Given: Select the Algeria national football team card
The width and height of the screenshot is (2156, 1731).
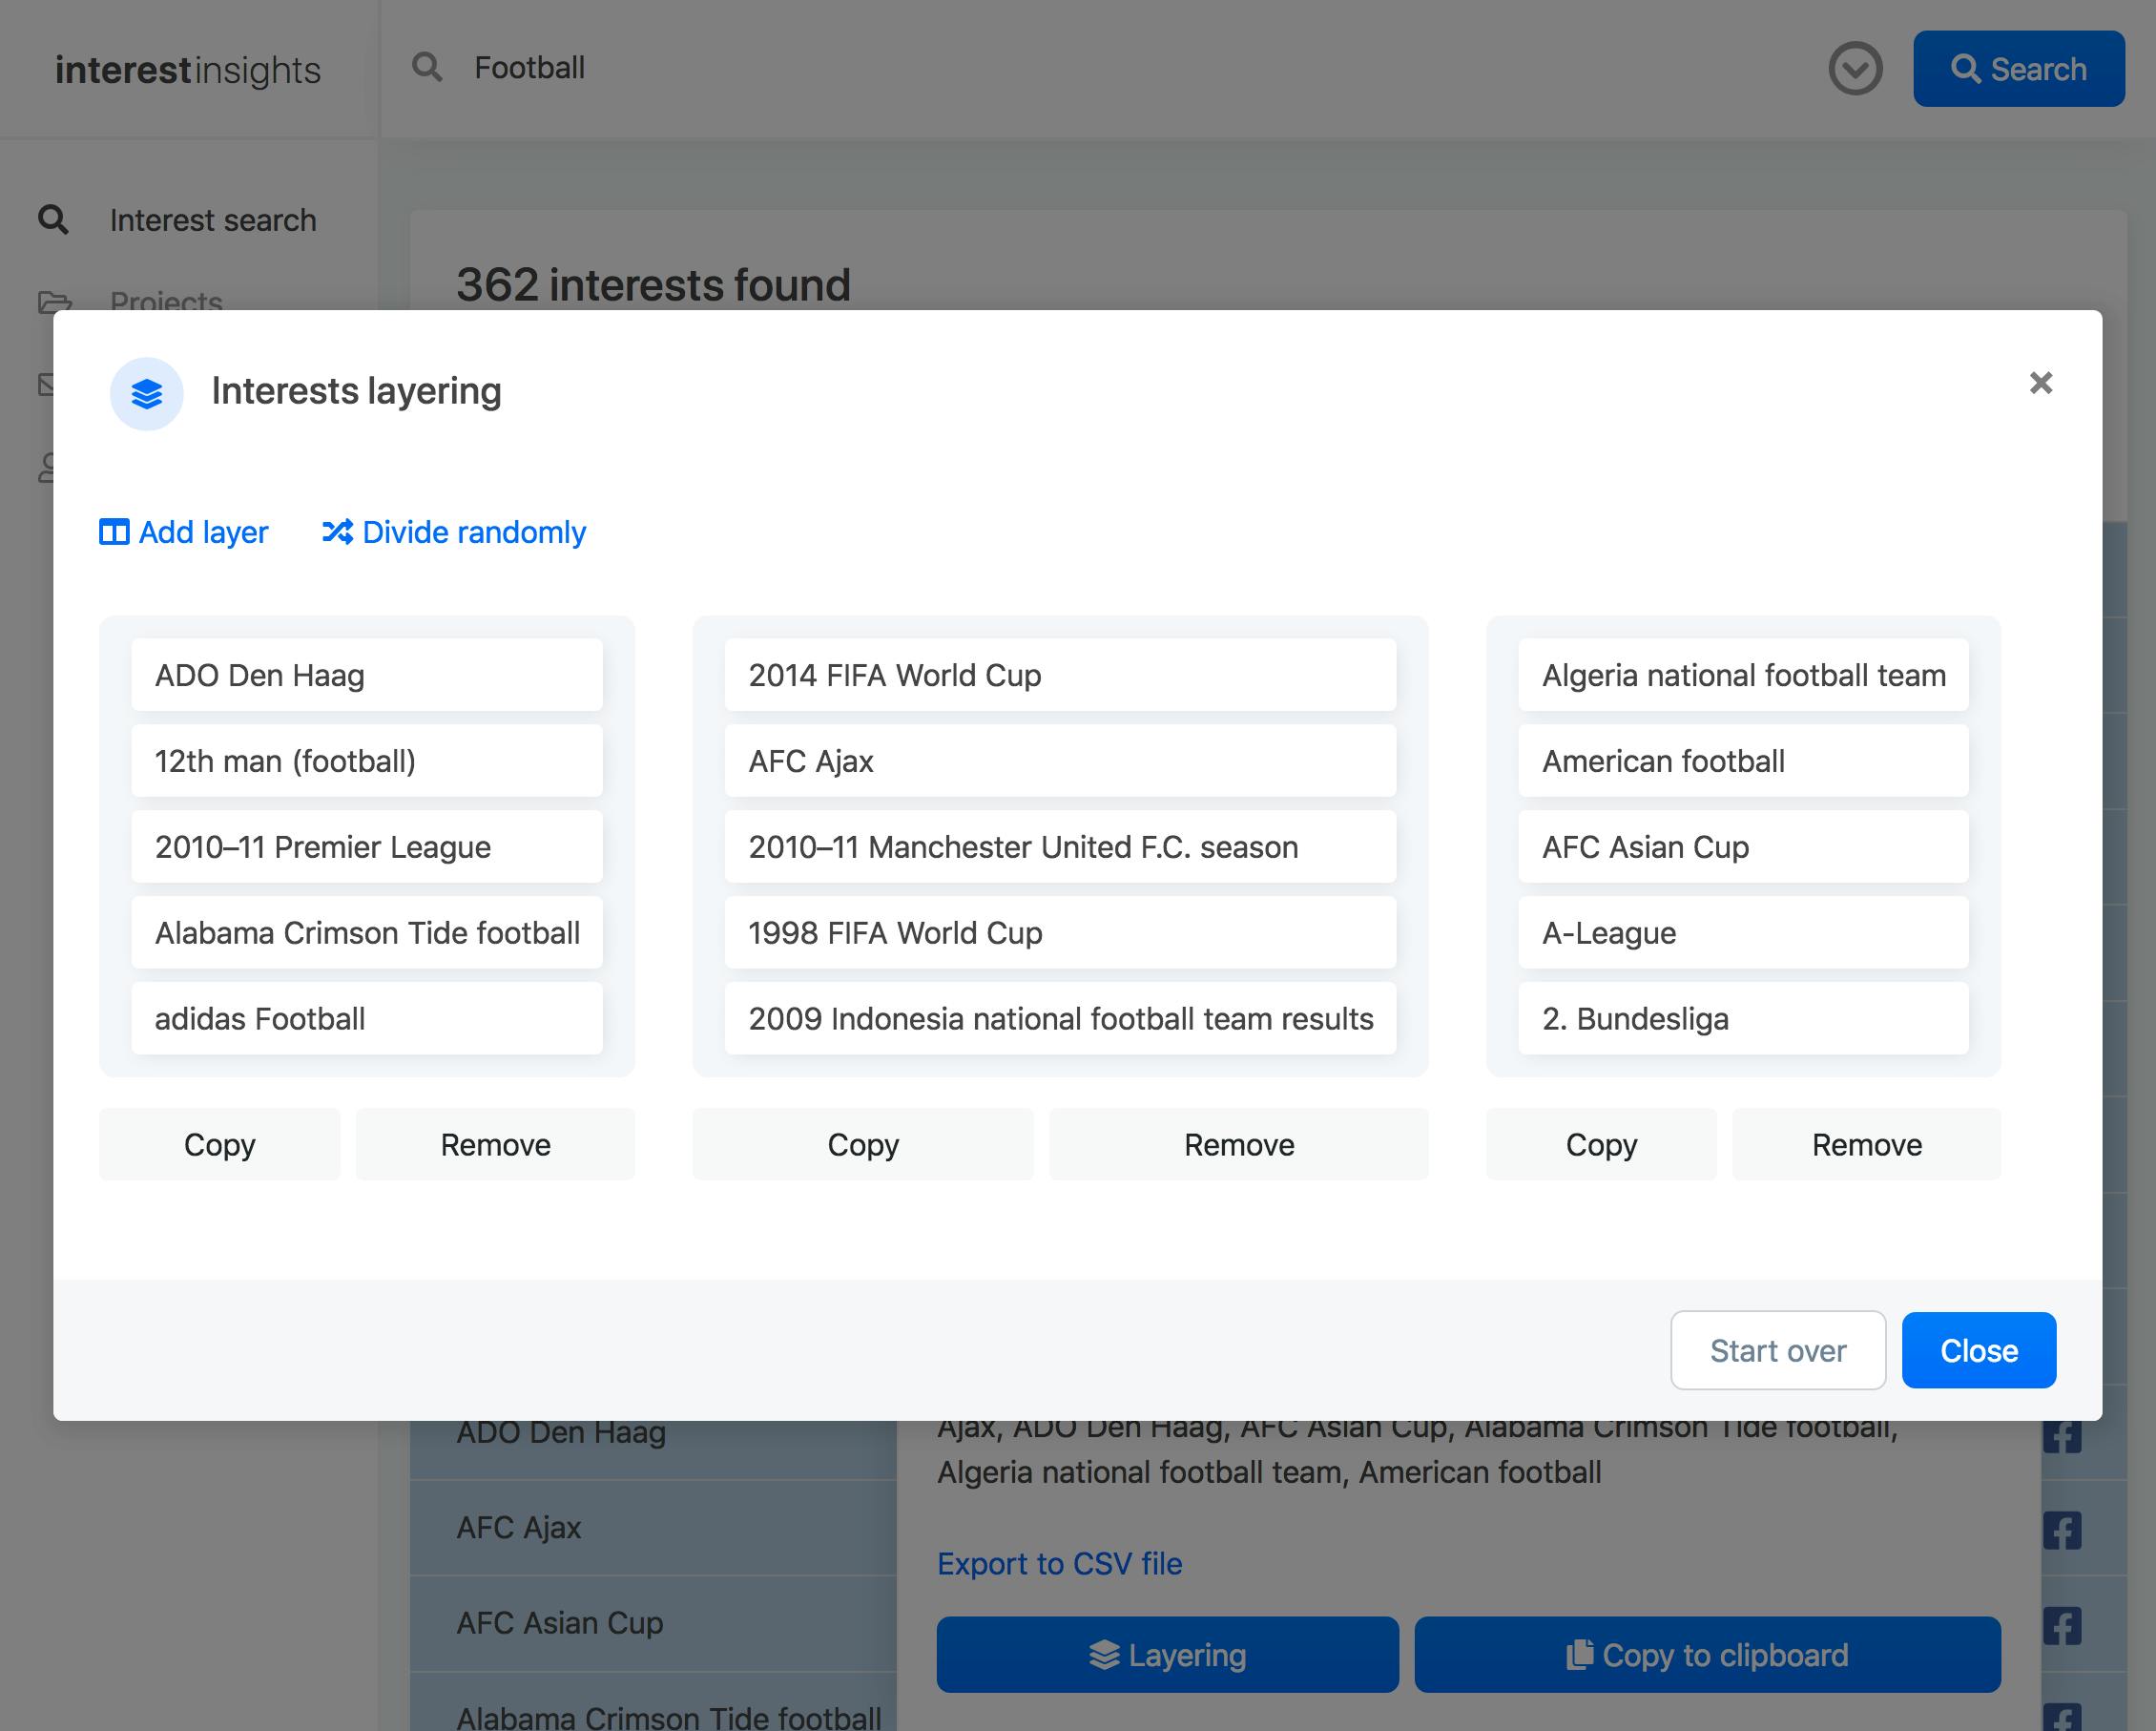Looking at the screenshot, I should pos(1743,675).
